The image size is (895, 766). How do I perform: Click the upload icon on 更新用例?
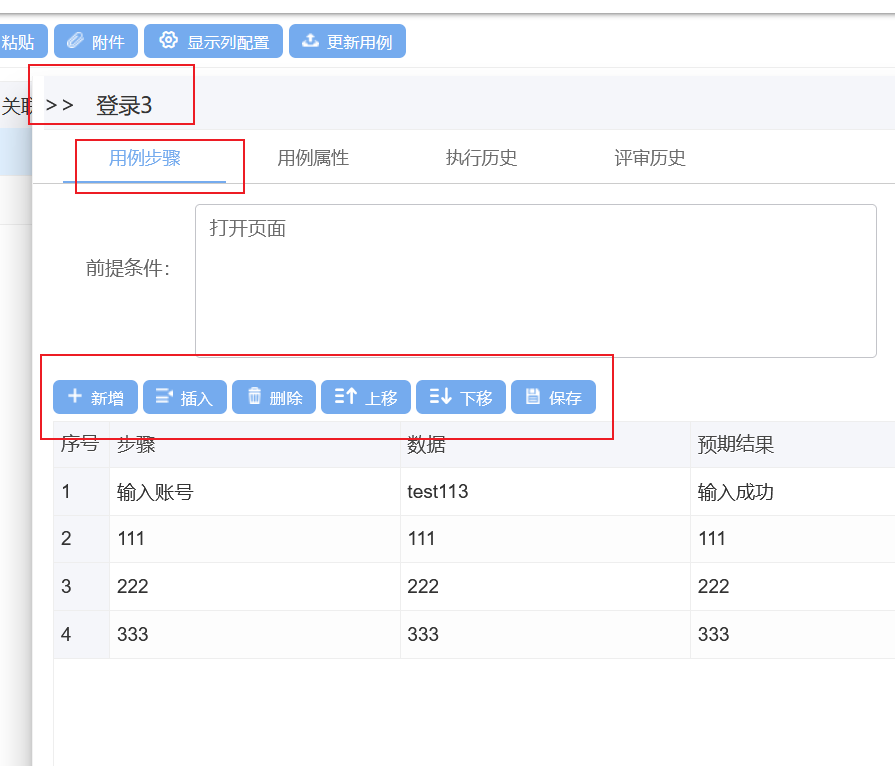pos(311,41)
